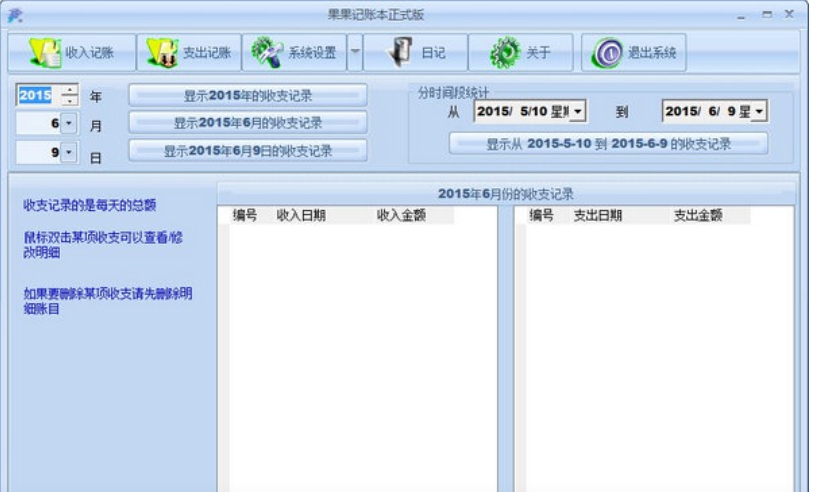Screen dimensions: 816x492
Task: Click the hint about 鼠标双击某项收支
Action: tap(103, 245)
